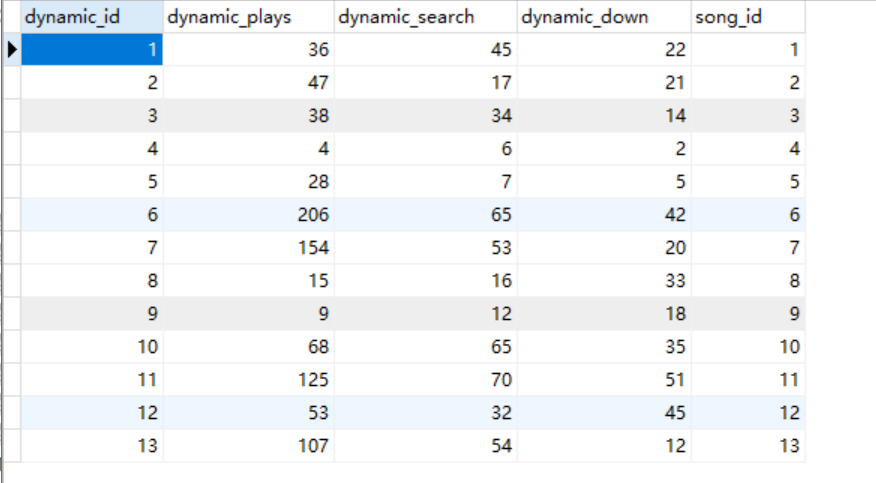The image size is (876, 483).
Task: Click dynamic_plays cell with value 107
Action: (x=249, y=445)
